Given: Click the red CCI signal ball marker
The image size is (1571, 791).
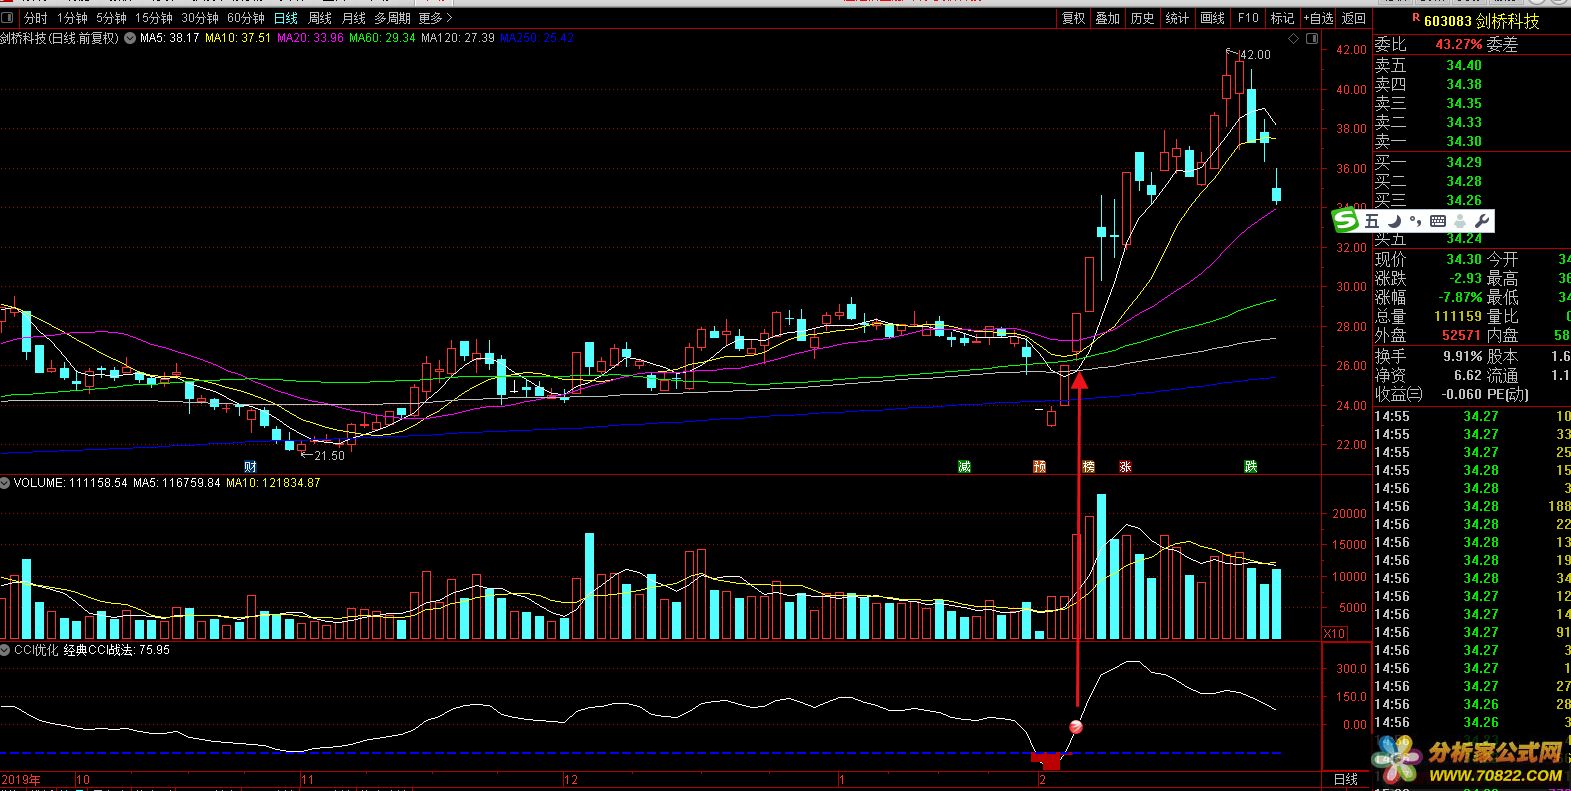Looking at the screenshot, I should pos(1075,727).
